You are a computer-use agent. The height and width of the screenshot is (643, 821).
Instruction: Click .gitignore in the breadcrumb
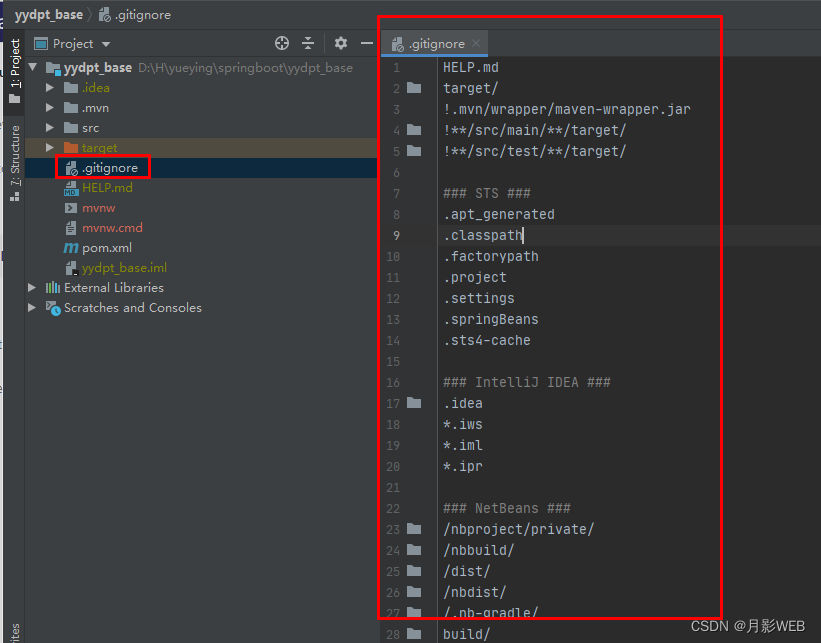pyautogui.click(x=142, y=15)
